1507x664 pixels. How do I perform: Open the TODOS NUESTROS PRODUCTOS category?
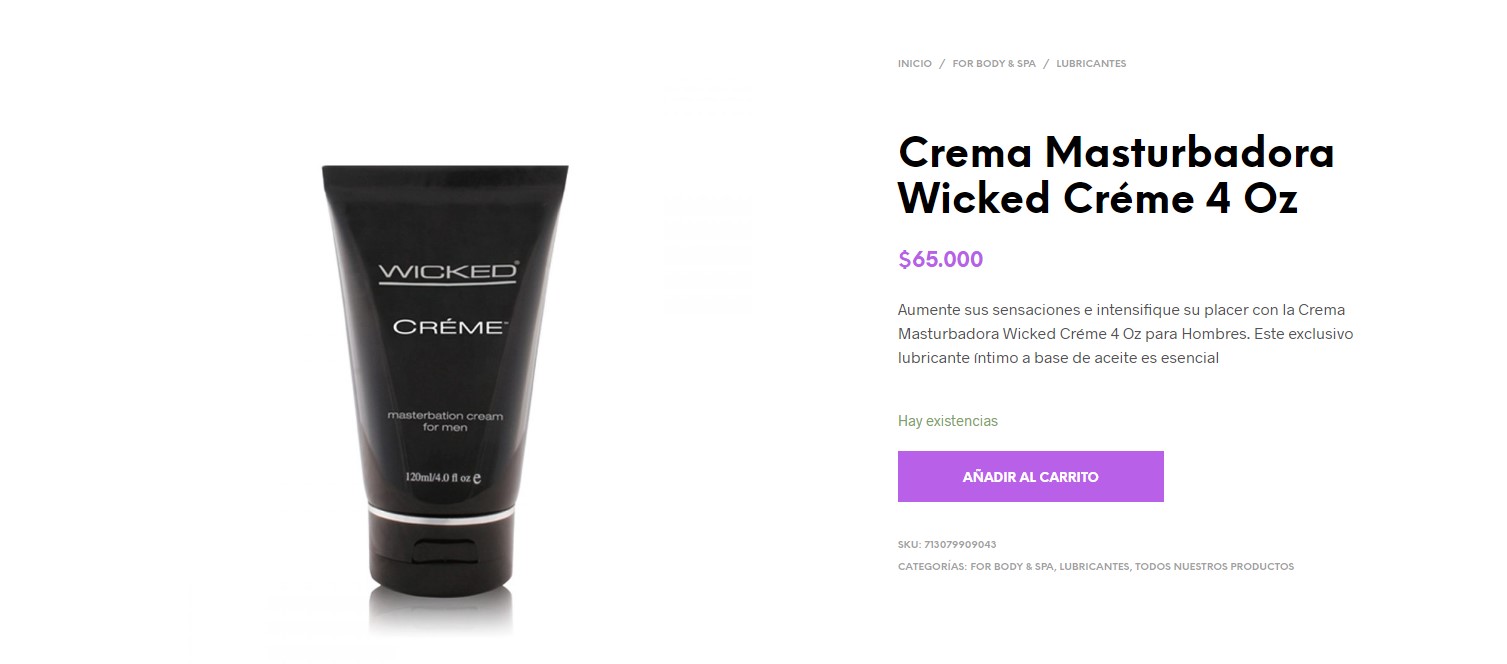click(x=1214, y=566)
